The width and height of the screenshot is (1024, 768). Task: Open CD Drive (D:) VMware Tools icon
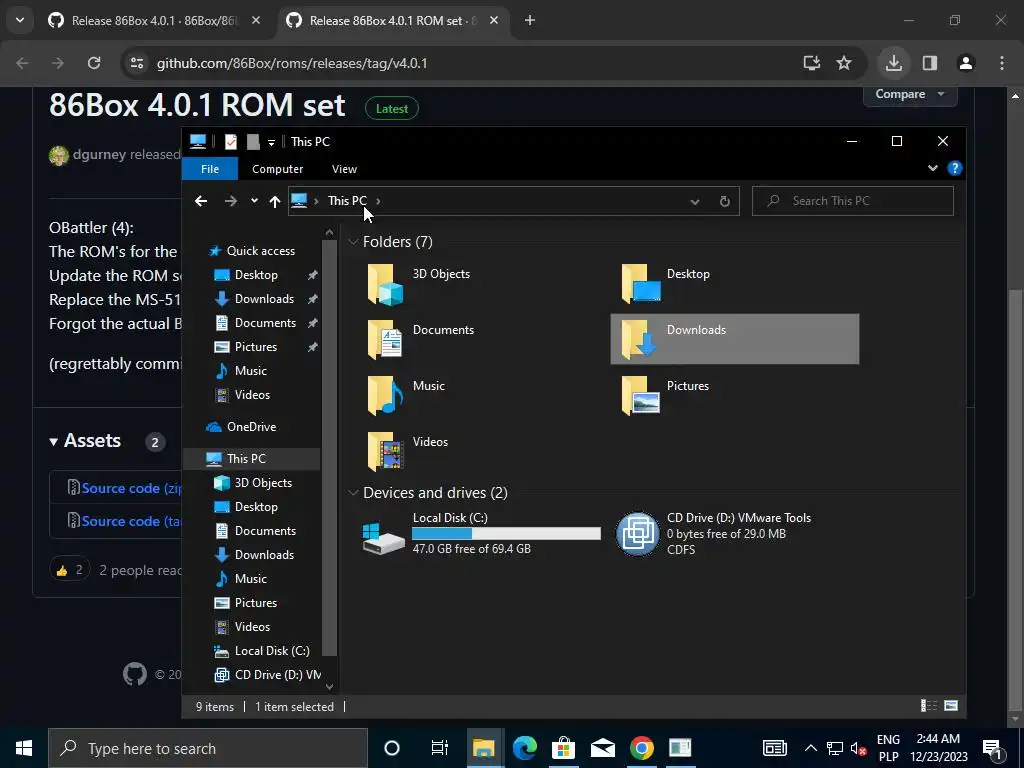click(638, 534)
